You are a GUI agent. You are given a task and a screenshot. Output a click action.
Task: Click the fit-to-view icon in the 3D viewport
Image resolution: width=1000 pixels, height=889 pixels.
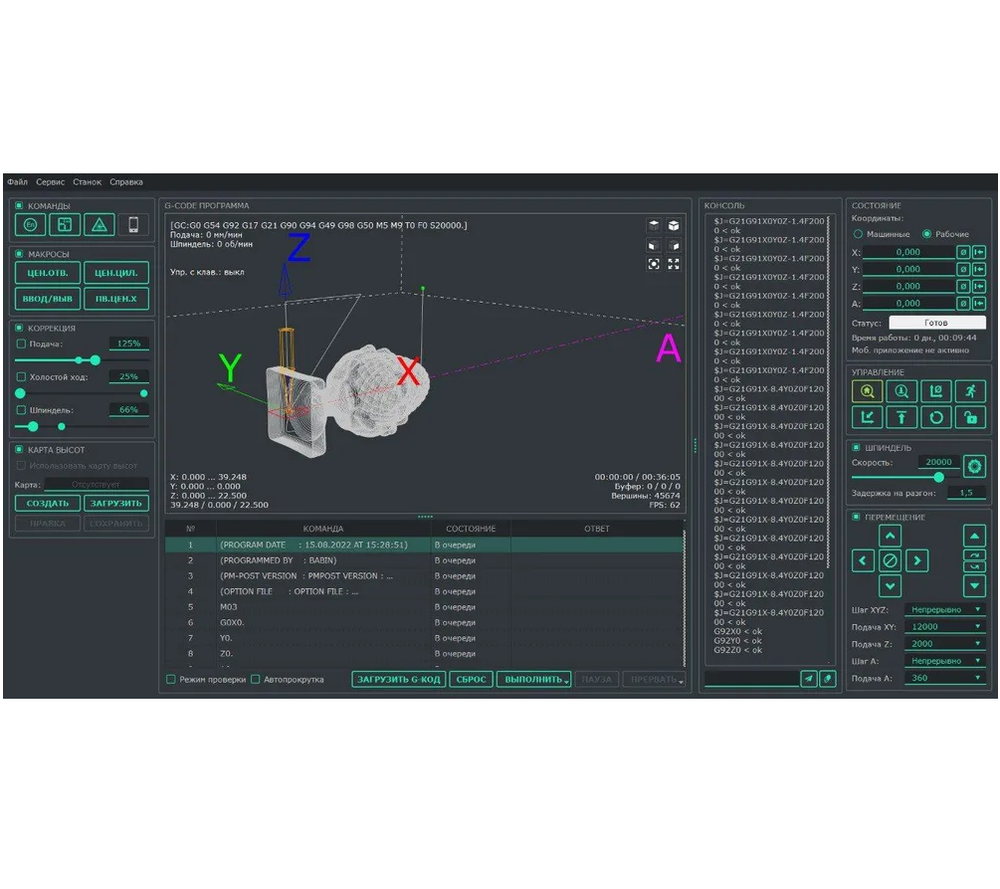pos(653,263)
